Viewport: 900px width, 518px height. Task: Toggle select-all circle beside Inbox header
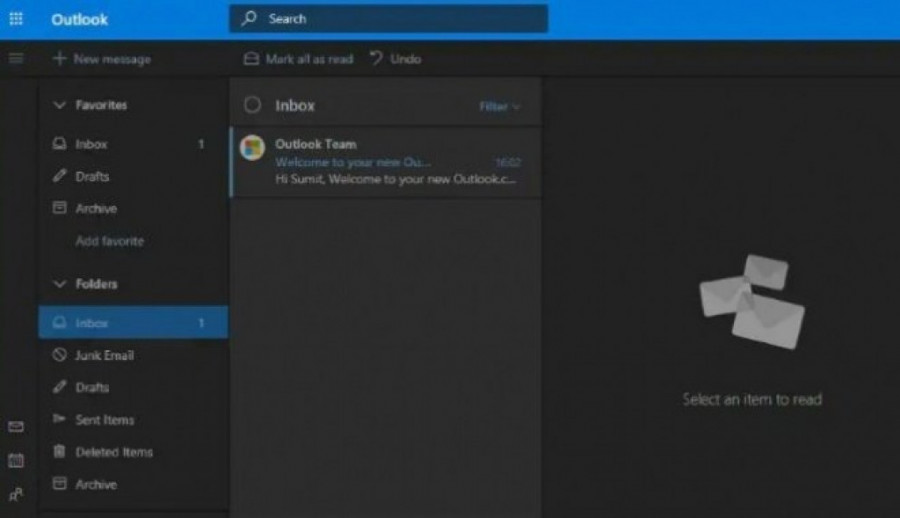click(252, 105)
